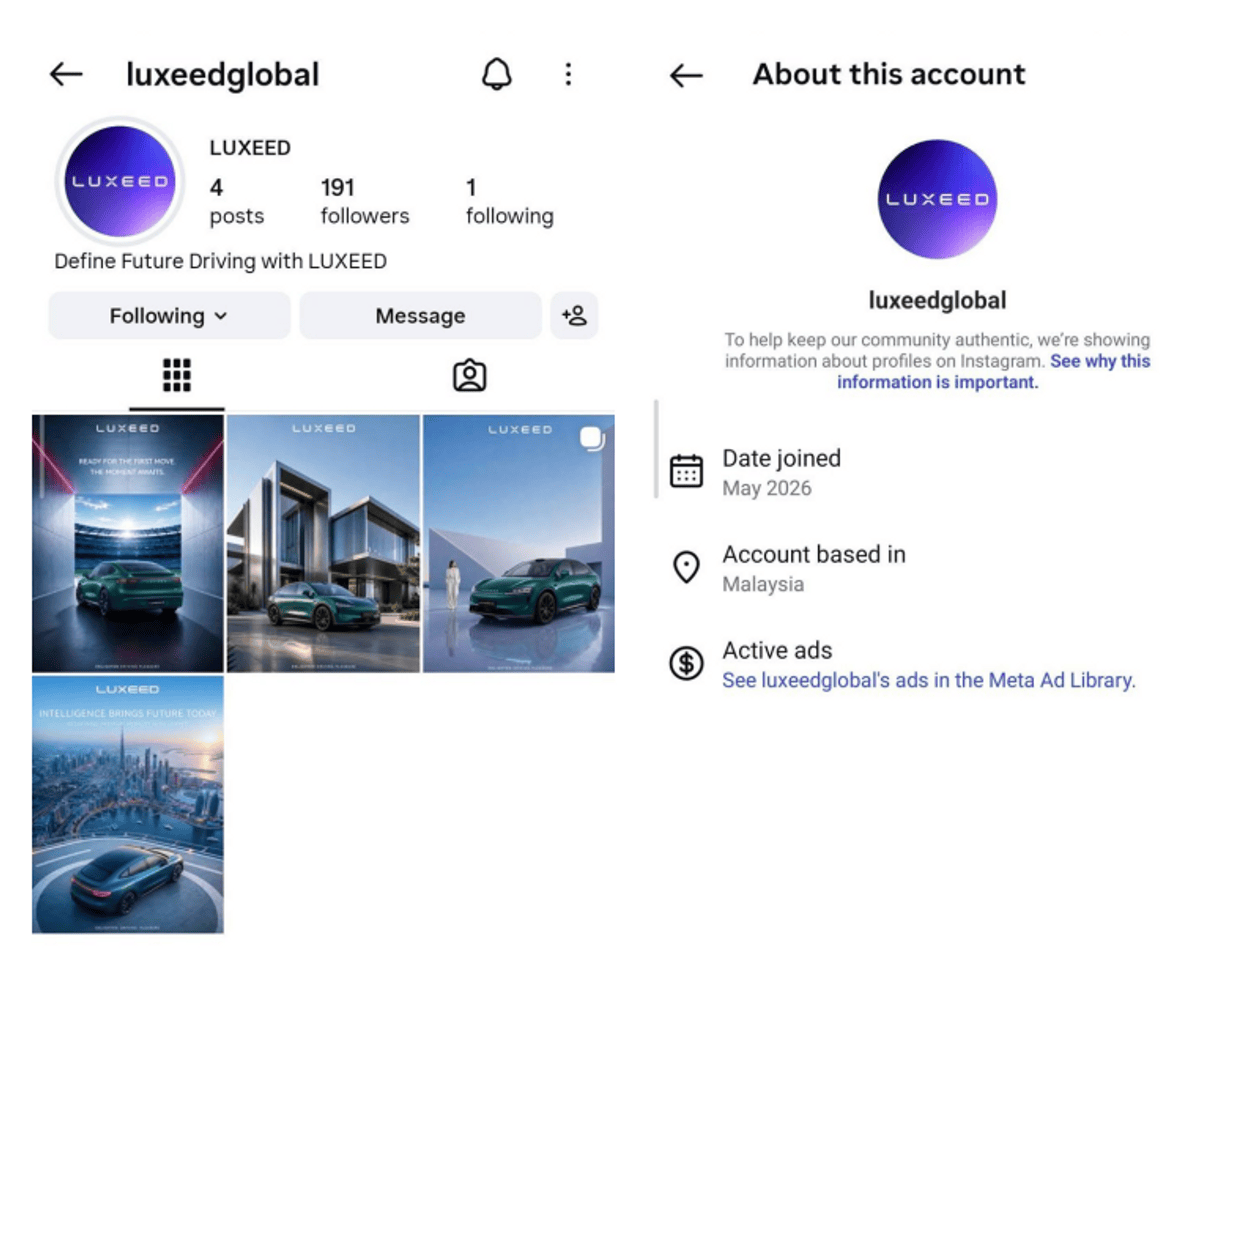Open the notification bell for luxeedglobal

(x=496, y=74)
